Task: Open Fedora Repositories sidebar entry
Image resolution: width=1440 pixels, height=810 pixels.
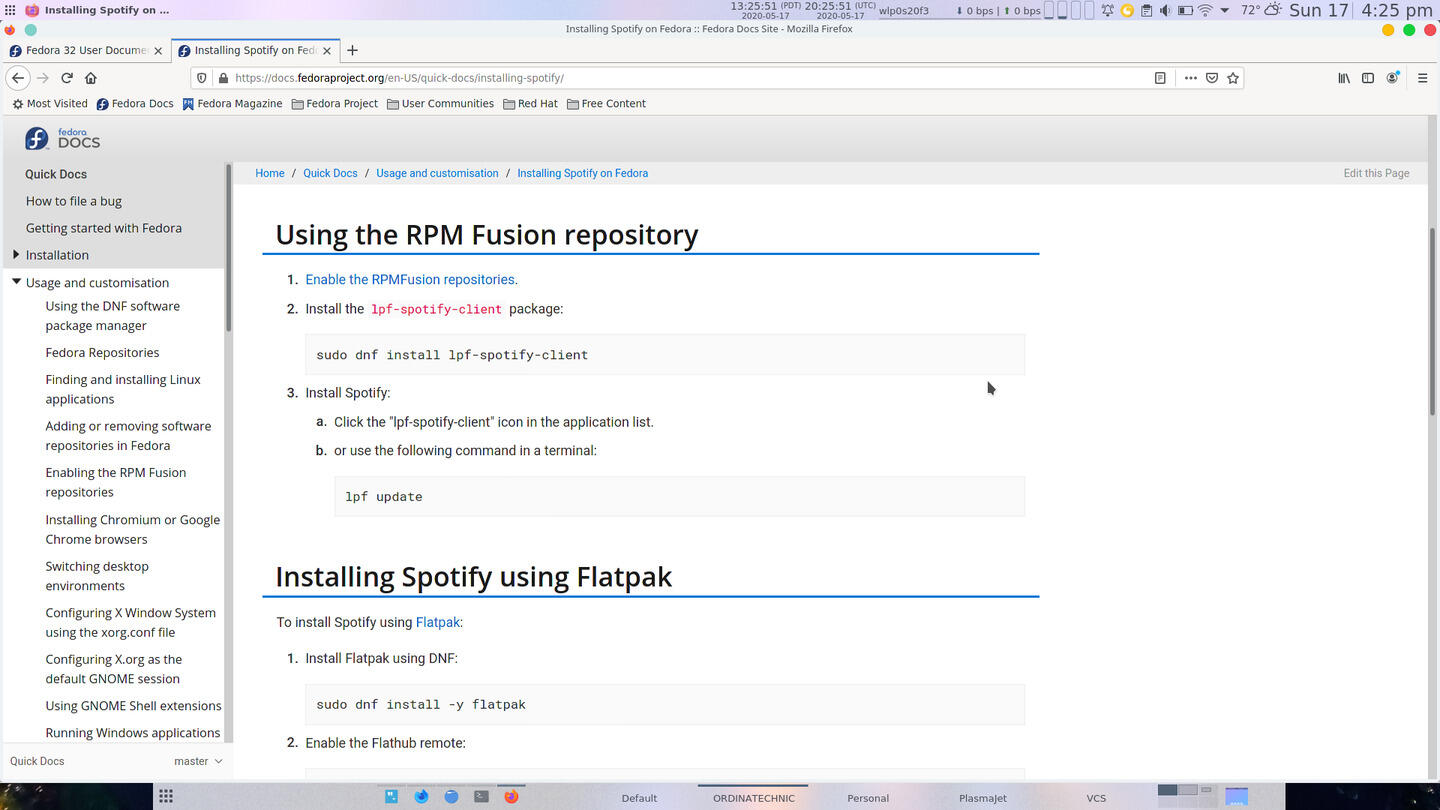Action: 102,353
